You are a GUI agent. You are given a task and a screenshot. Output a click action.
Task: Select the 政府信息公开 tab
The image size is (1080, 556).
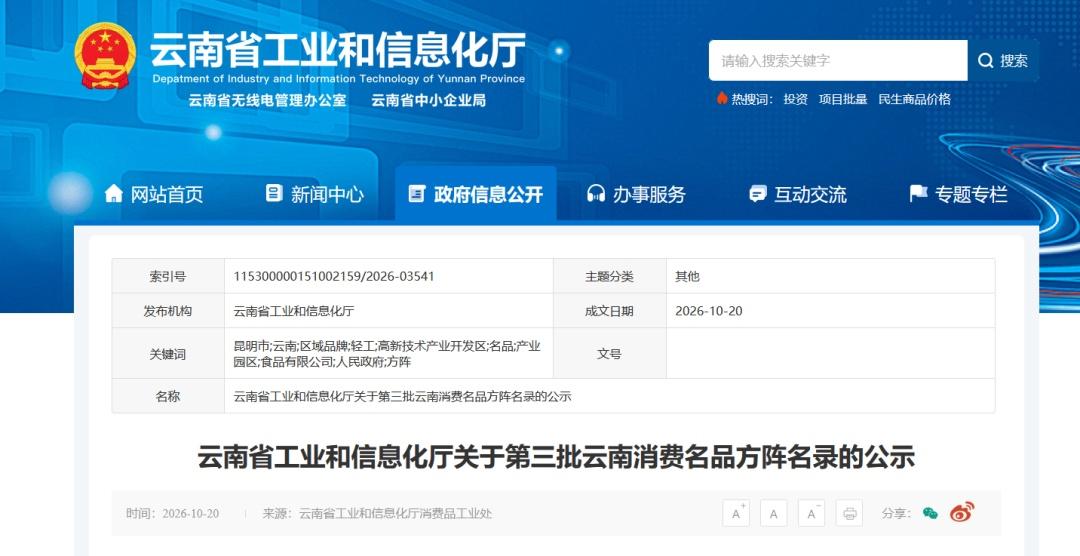point(475,194)
